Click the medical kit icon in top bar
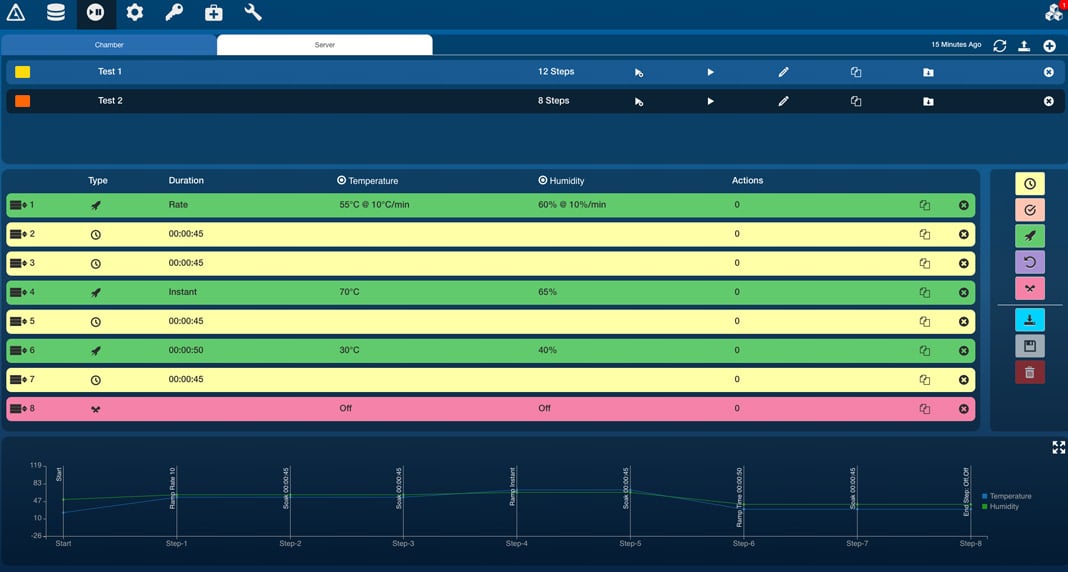Screen dimensions: 1068x572 click(214, 13)
